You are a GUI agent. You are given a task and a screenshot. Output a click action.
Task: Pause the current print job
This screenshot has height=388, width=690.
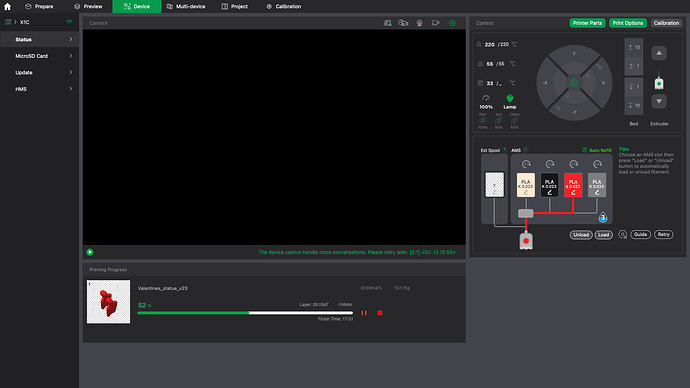[x=364, y=313]
